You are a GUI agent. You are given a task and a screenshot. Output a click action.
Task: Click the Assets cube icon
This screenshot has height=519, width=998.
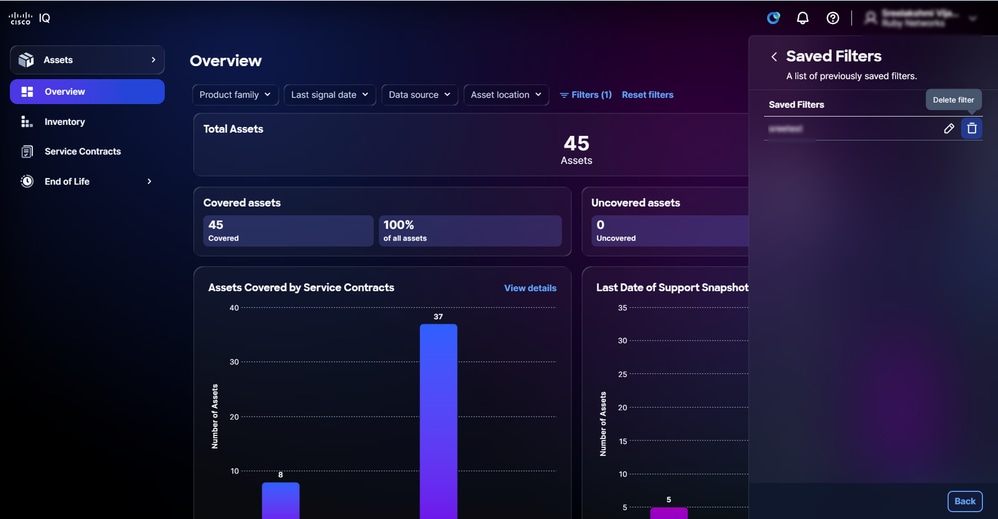26,60
